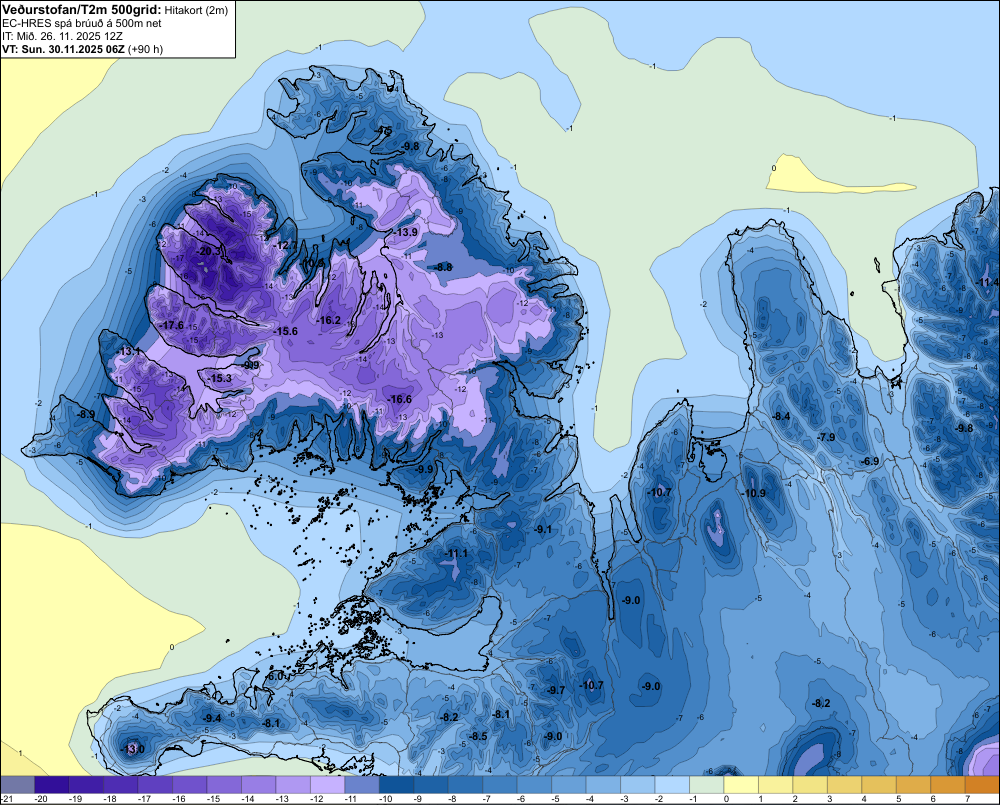This screenshot has width=1000, height=805.
Task: Click the -11.1 temperature label
Action: pos(456,553)
